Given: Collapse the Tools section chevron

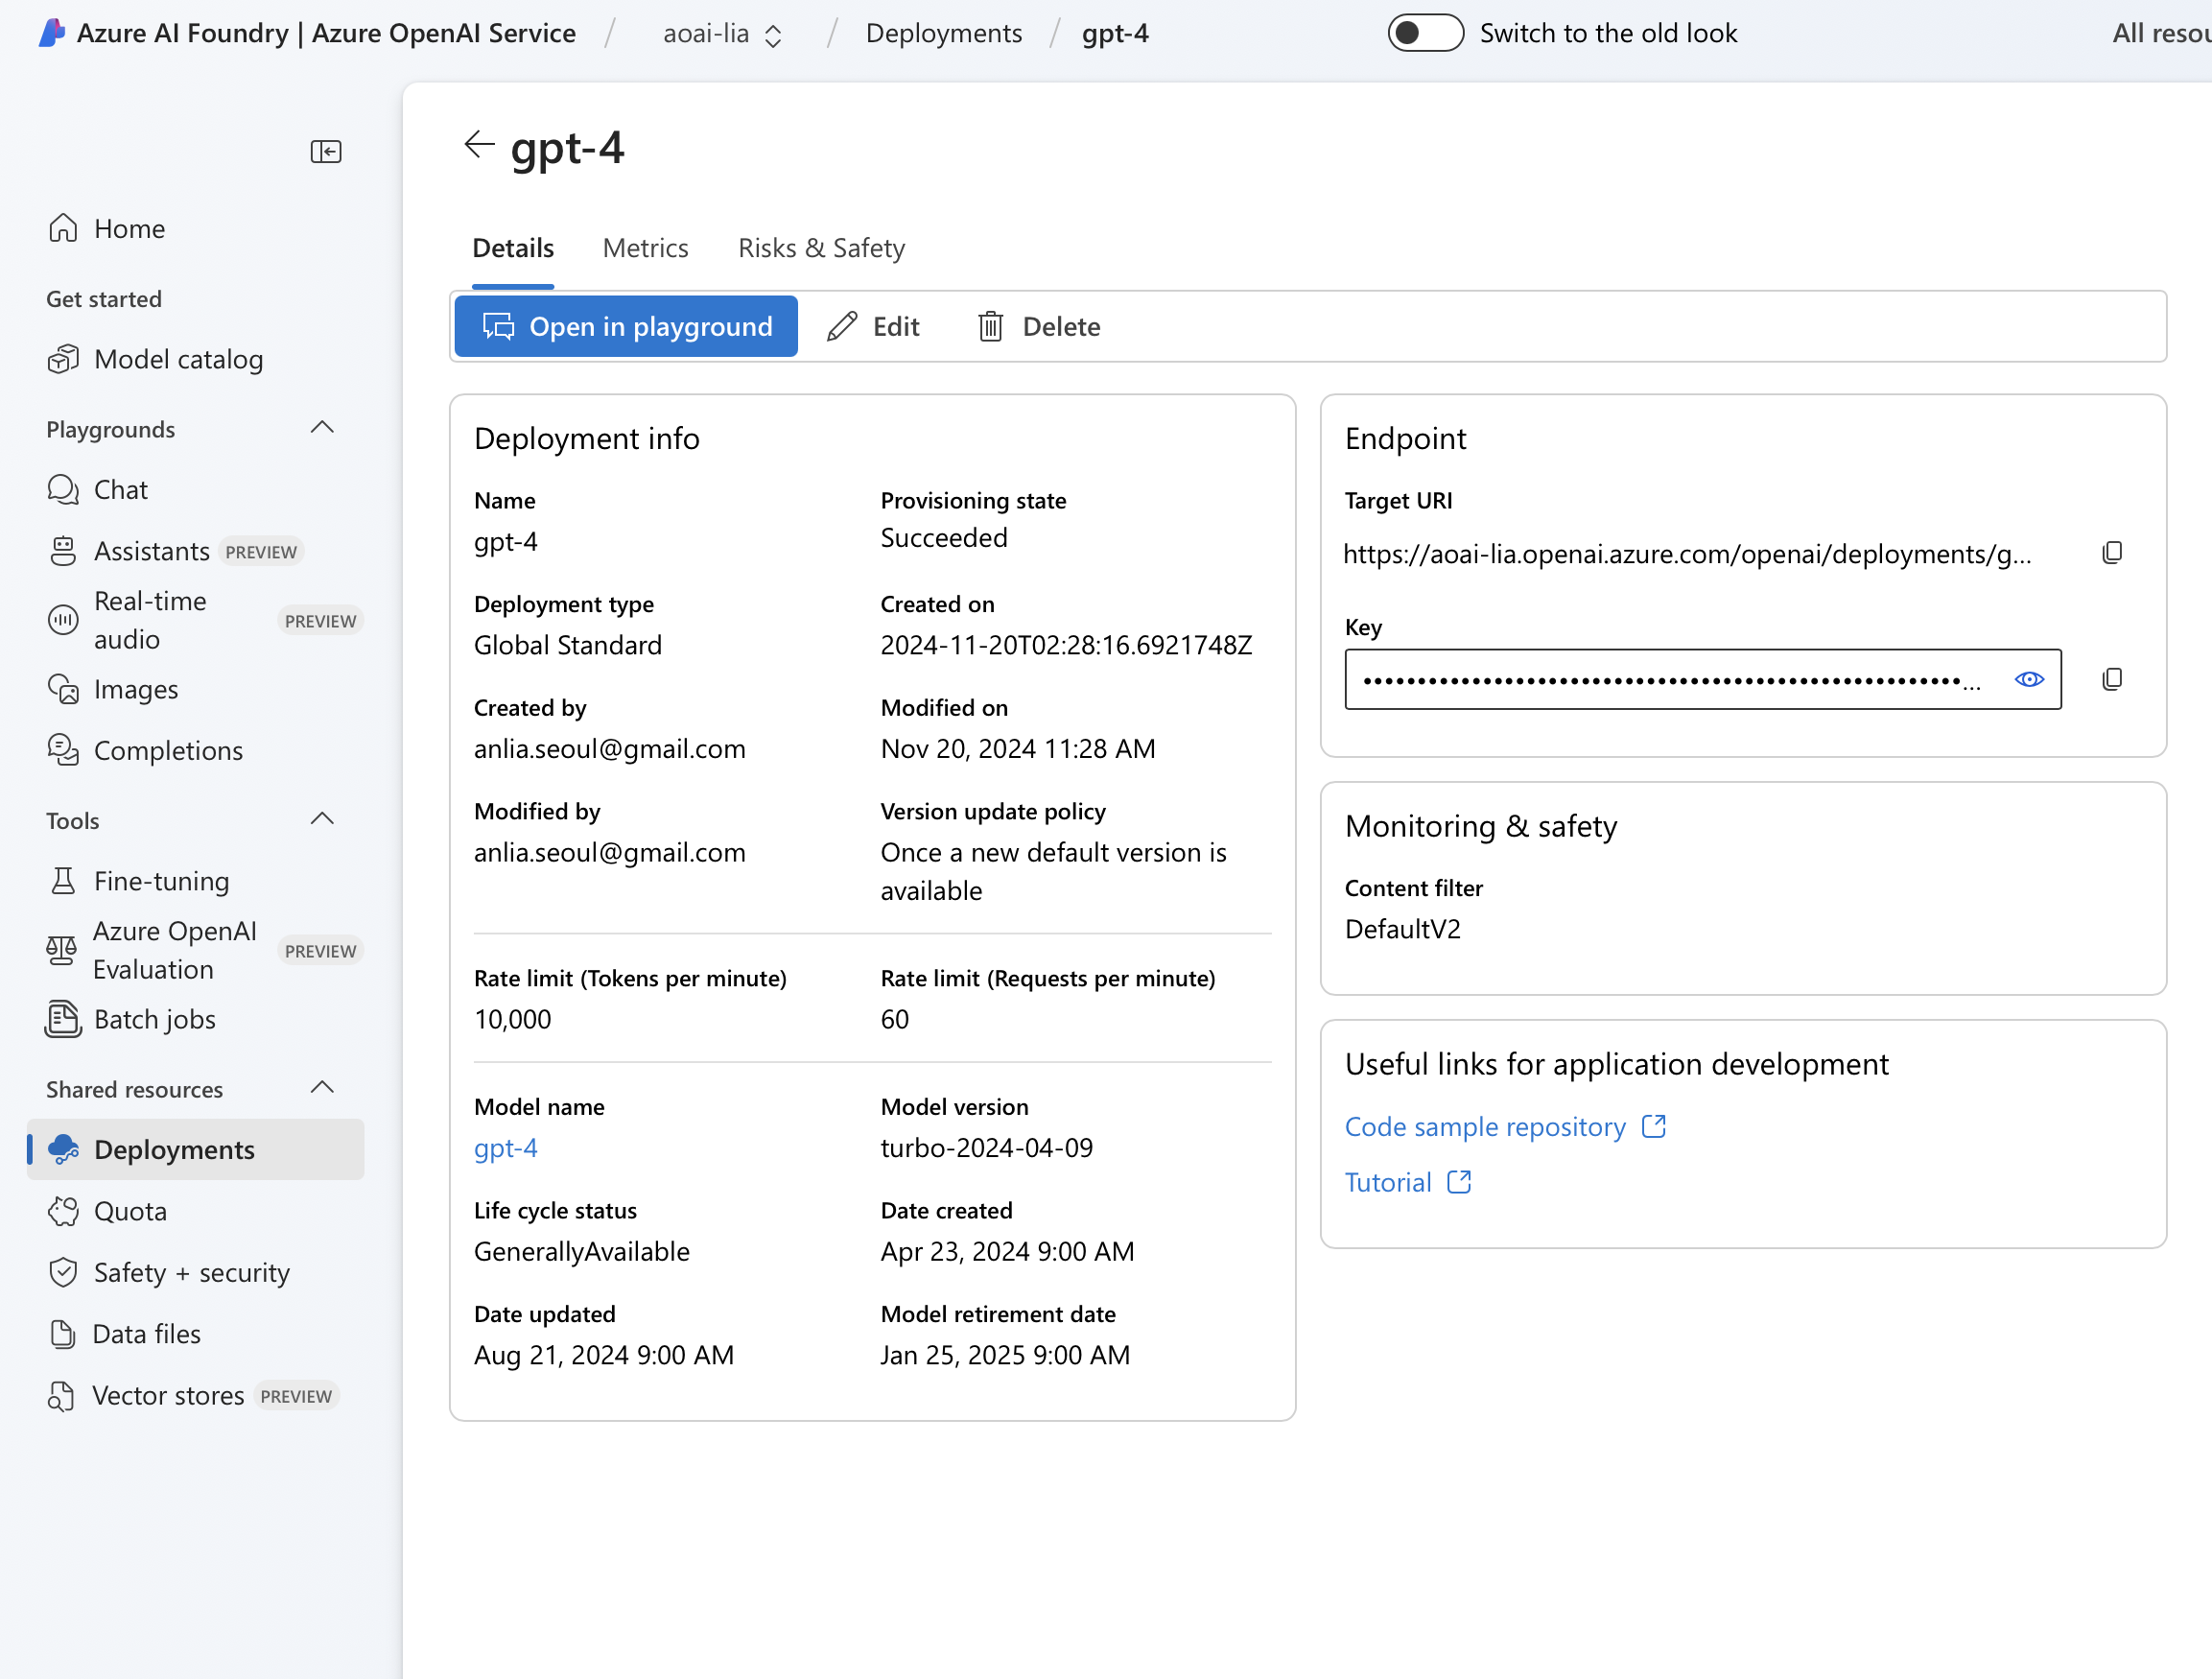Looking at the screenshot, I should point(322,819).
